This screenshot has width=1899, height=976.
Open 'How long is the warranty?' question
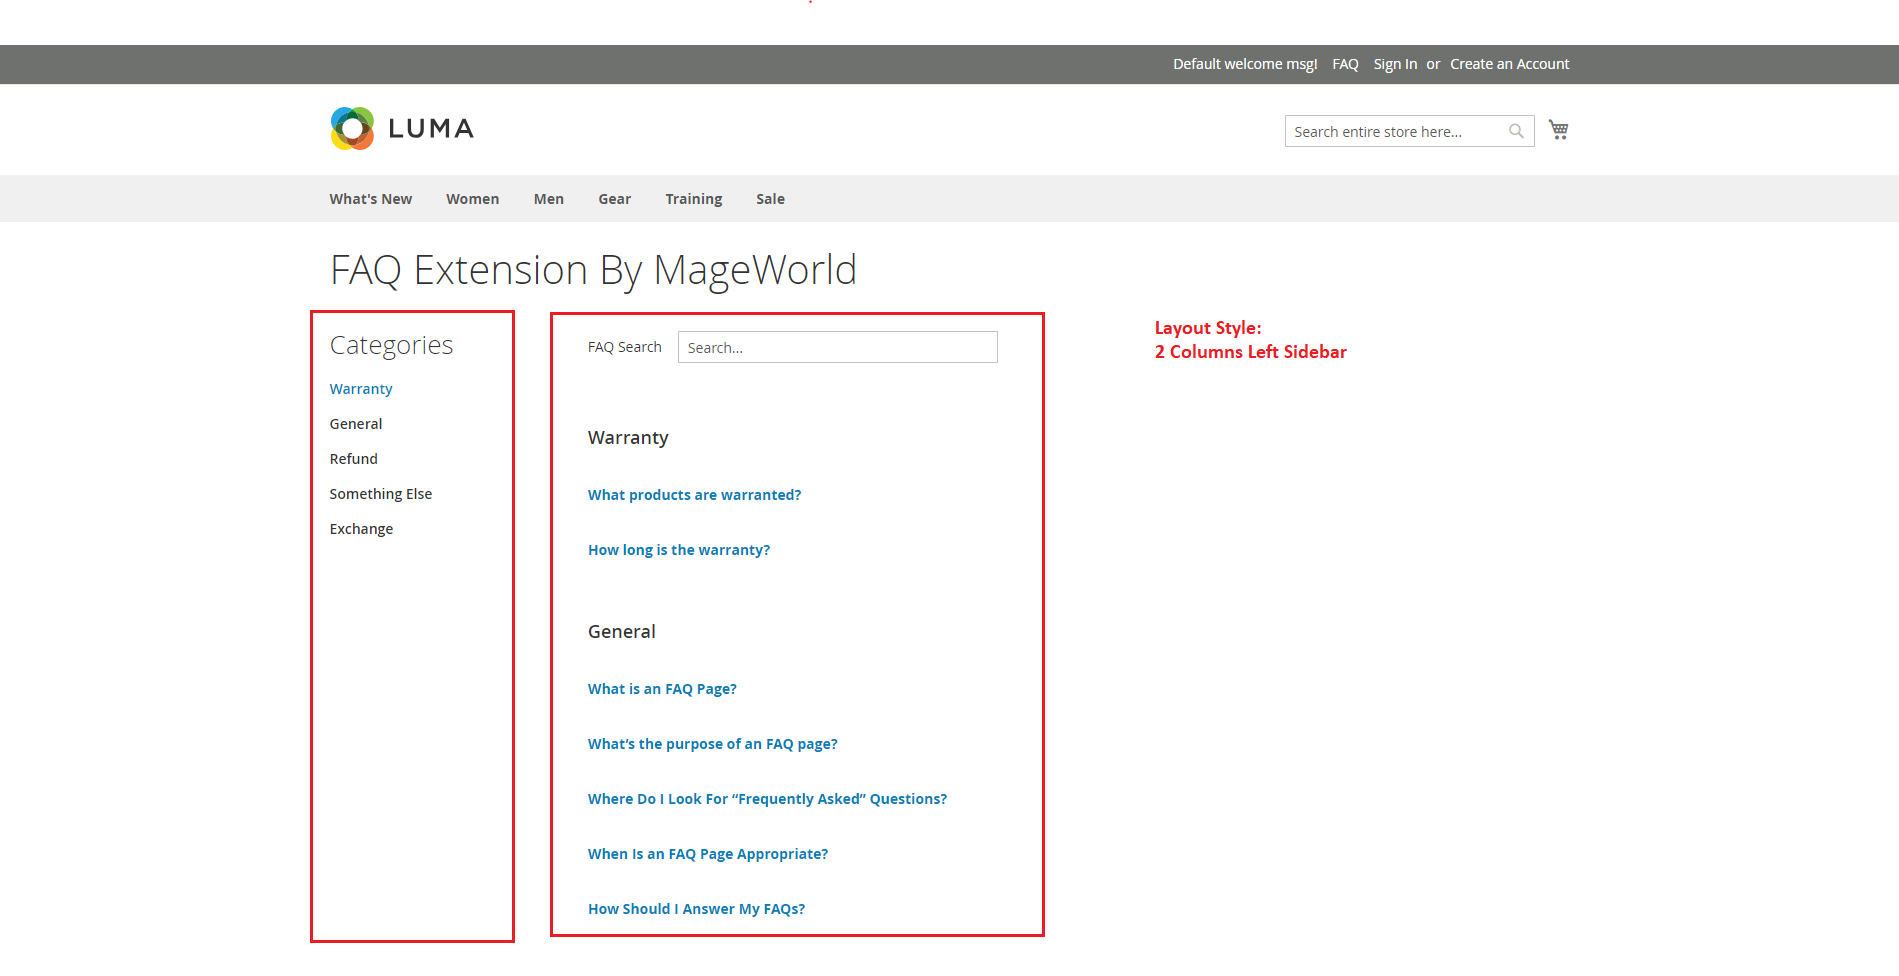pyautogui.click(x=679, y=550)
